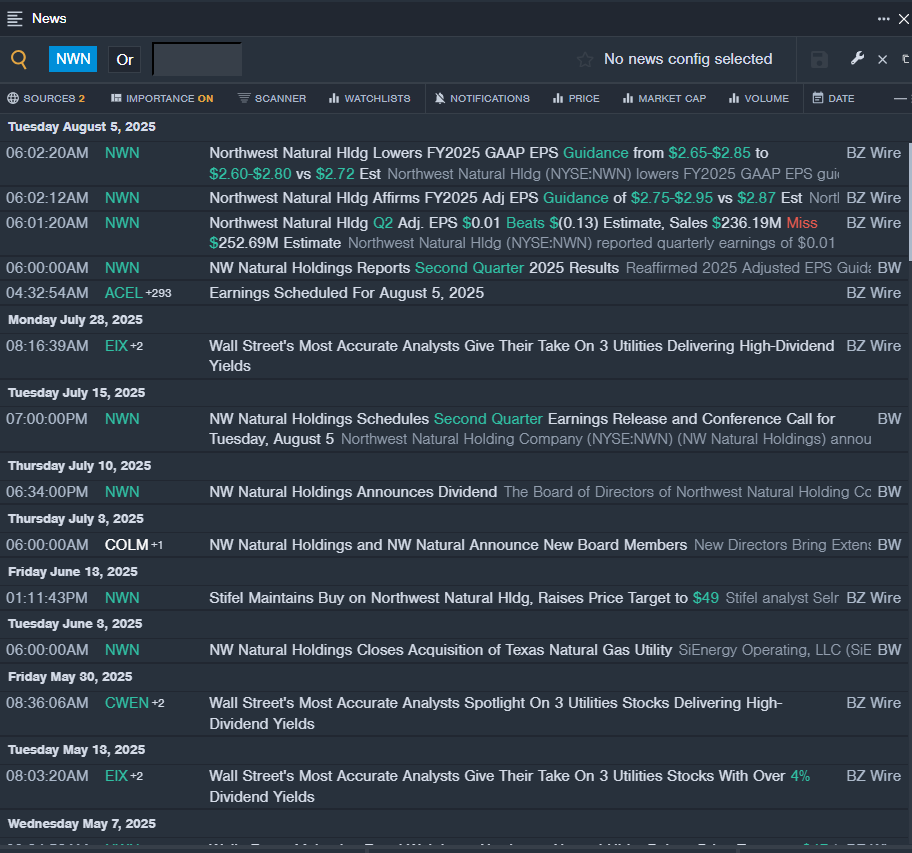Click the funnel icon beside Scanner
The height and width of the screenshot is (853, 912).
244,98
